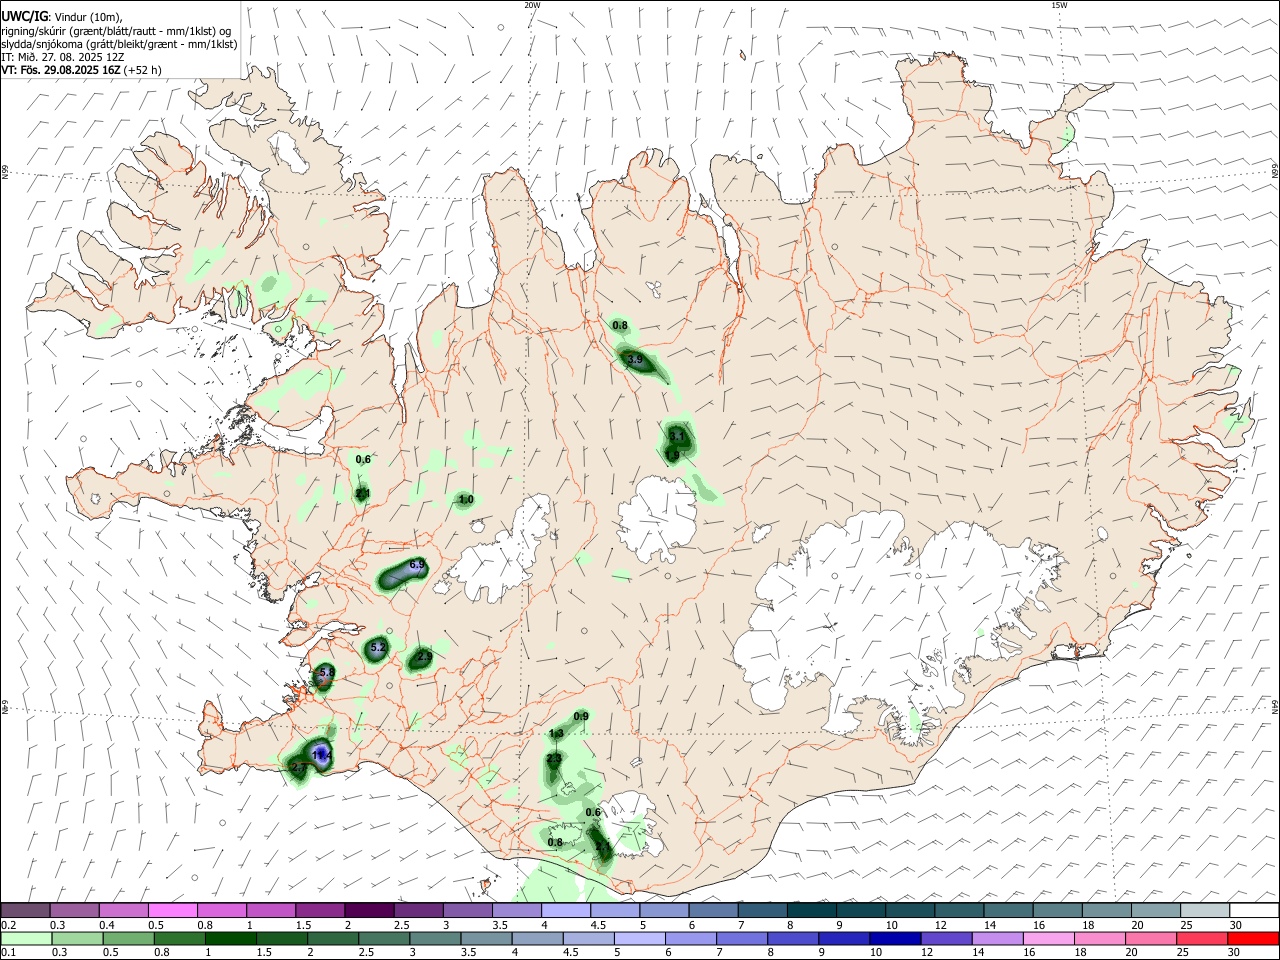Click the 1.9 label below 3.1

(672, 455)
